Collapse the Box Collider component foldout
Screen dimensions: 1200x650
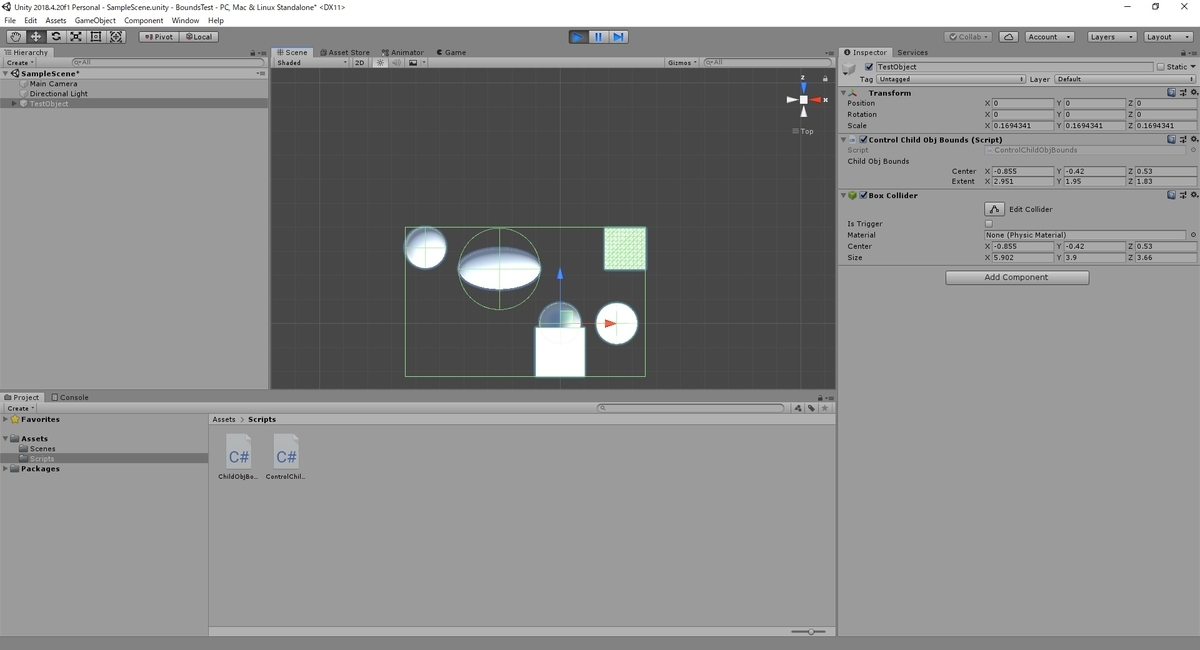(x=844, y=196)
